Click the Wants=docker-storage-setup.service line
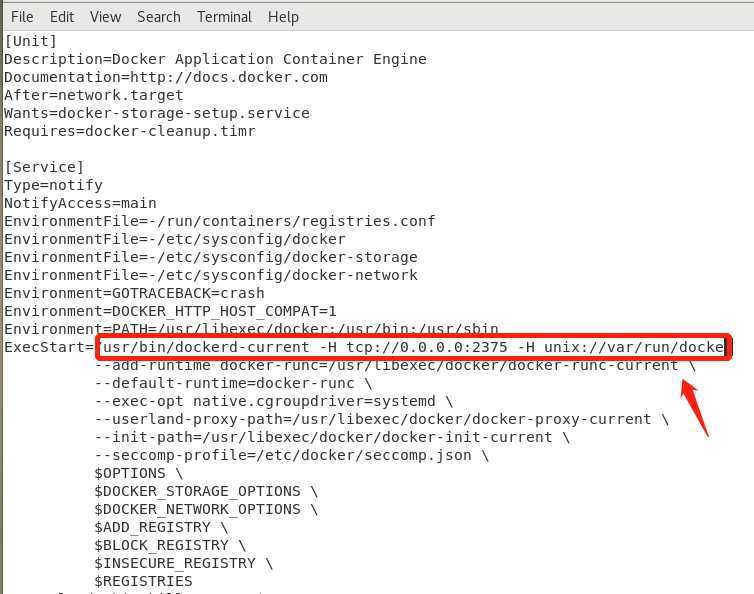This screenshot has width=754, height=594. (157, 114)
